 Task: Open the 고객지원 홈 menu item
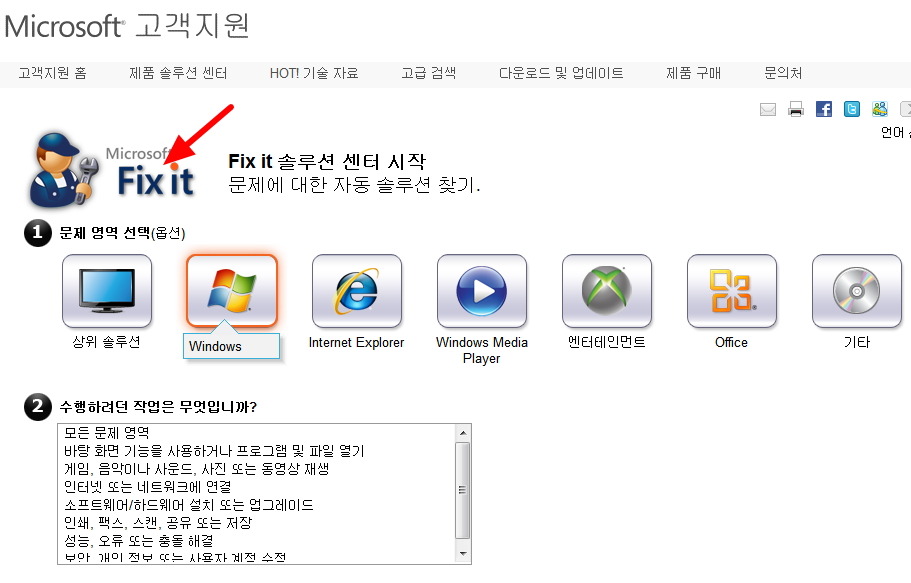(52, 73)
